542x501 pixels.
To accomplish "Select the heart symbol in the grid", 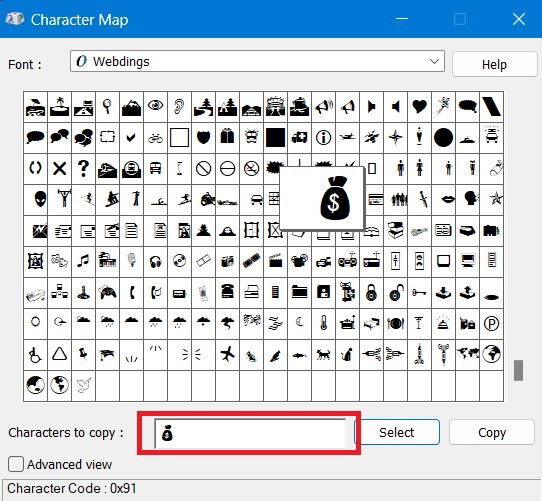I will click(419, 107).
